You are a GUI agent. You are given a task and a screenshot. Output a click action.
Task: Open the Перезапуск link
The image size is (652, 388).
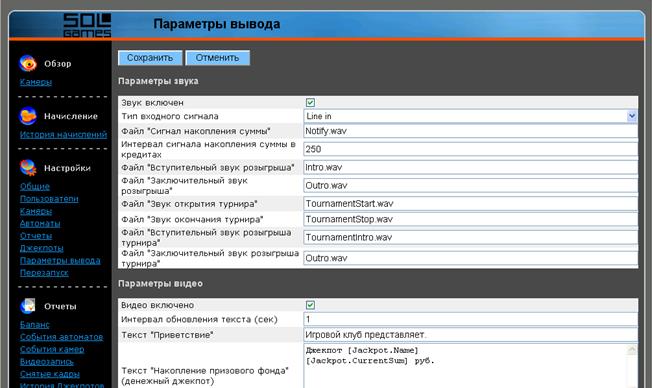44,273
